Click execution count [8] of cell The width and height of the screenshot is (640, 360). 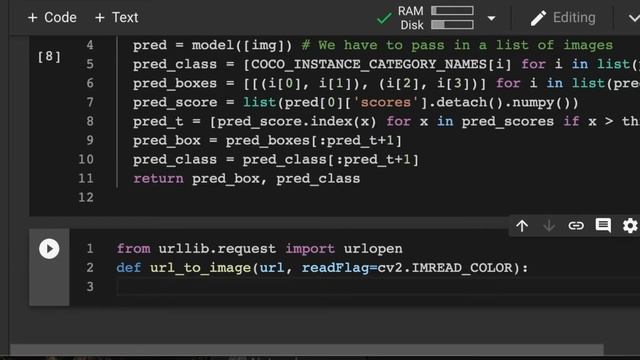coord(49,56)
